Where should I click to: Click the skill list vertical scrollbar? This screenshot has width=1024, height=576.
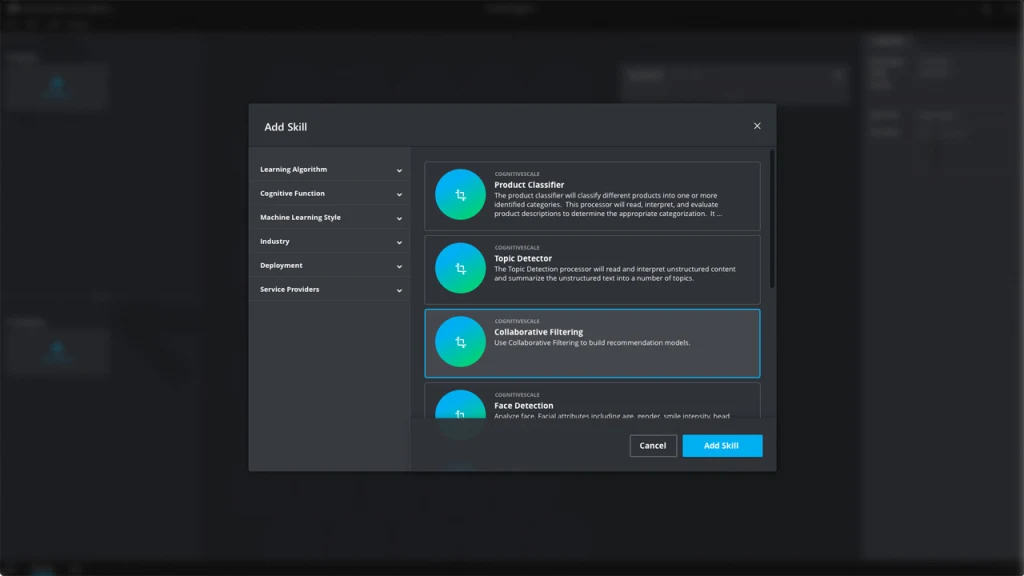[x=771, y=220]
